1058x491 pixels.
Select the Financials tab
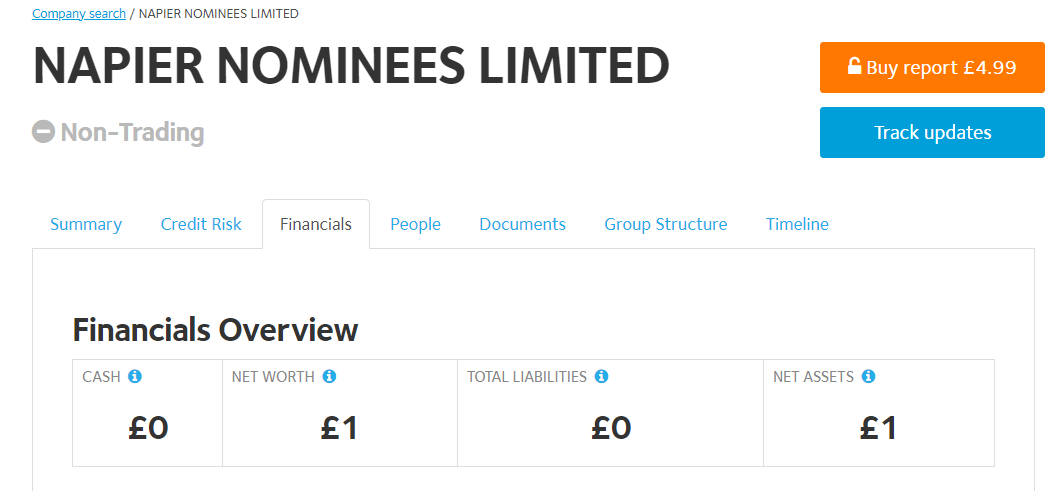(316, 225)
